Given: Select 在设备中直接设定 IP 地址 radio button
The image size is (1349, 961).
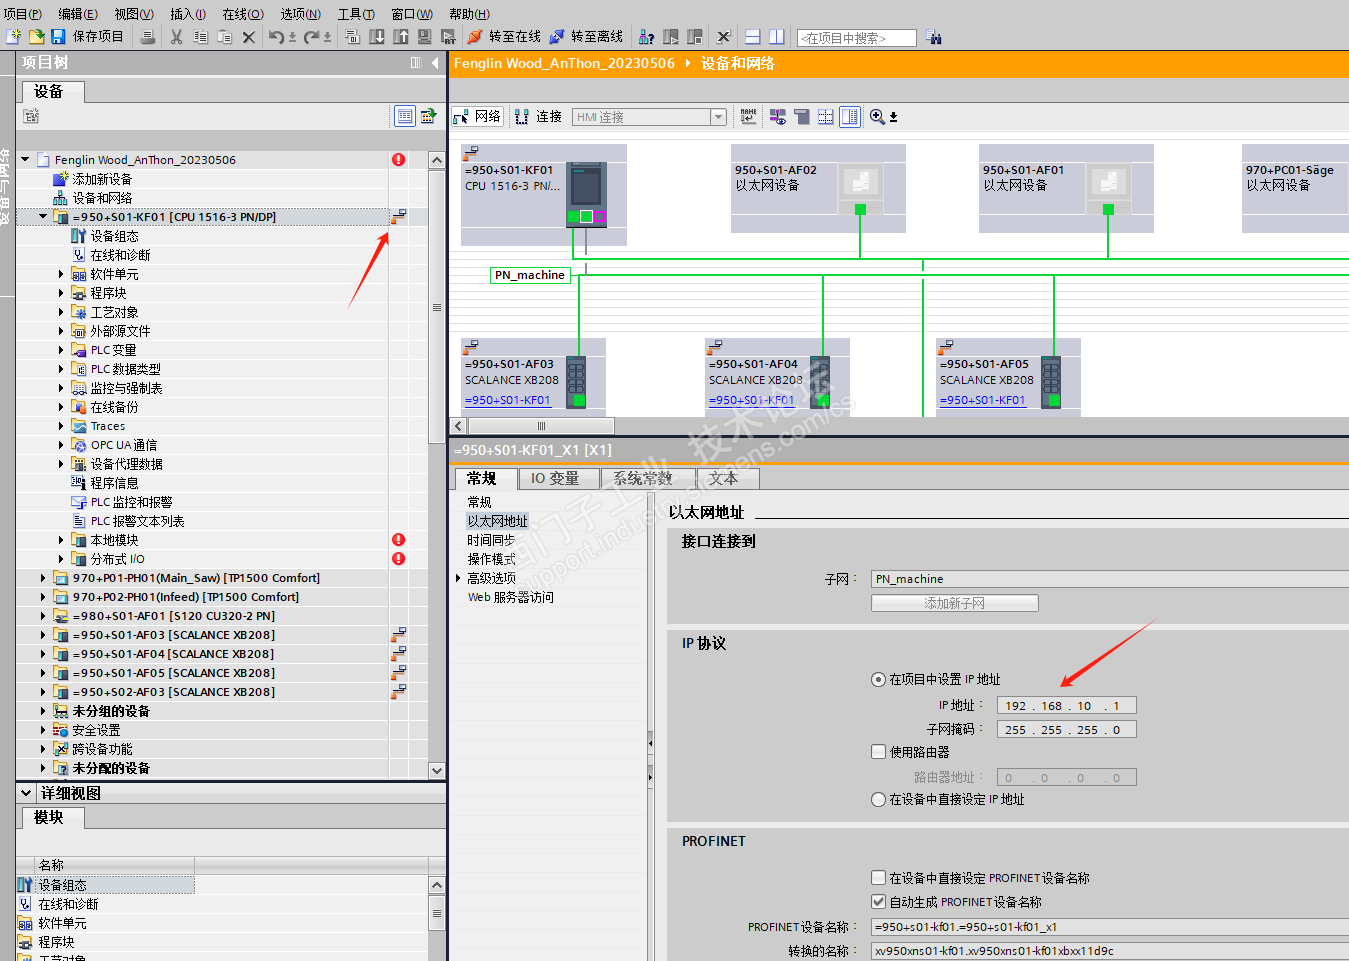Looking at the screenshot, I should tap(878, 799).
